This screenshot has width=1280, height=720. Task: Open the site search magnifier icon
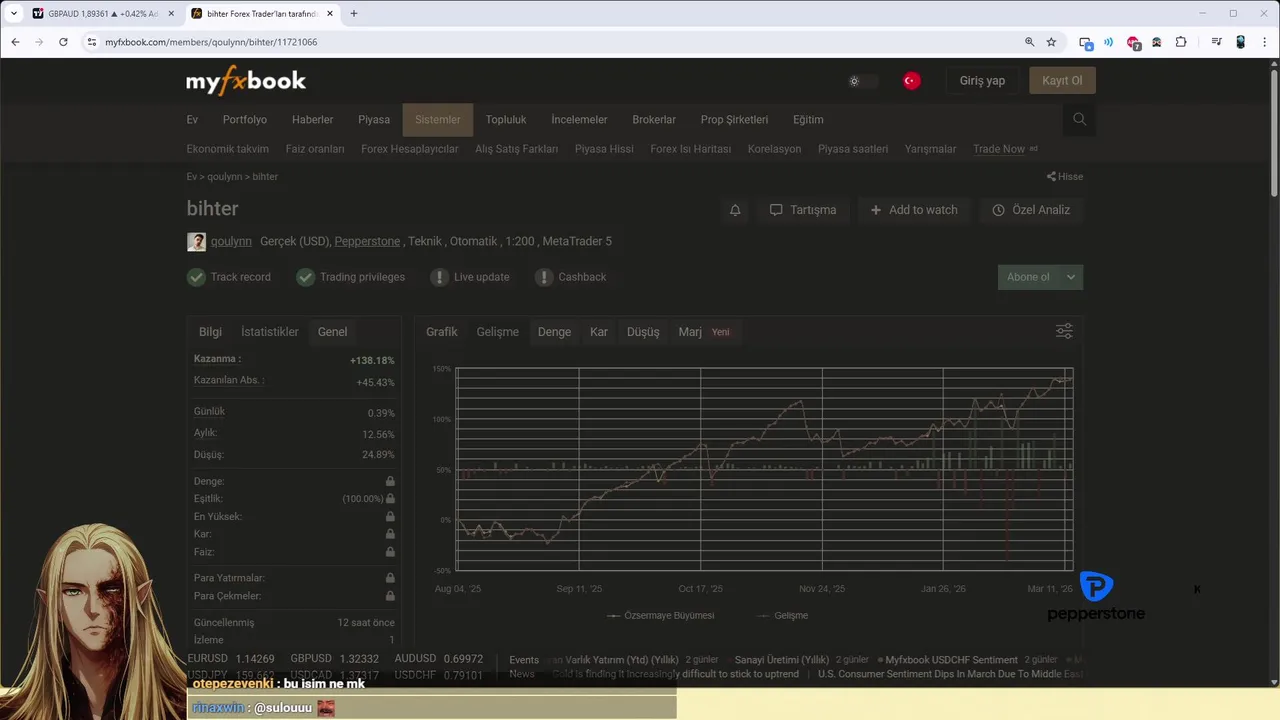(1079, 119)
